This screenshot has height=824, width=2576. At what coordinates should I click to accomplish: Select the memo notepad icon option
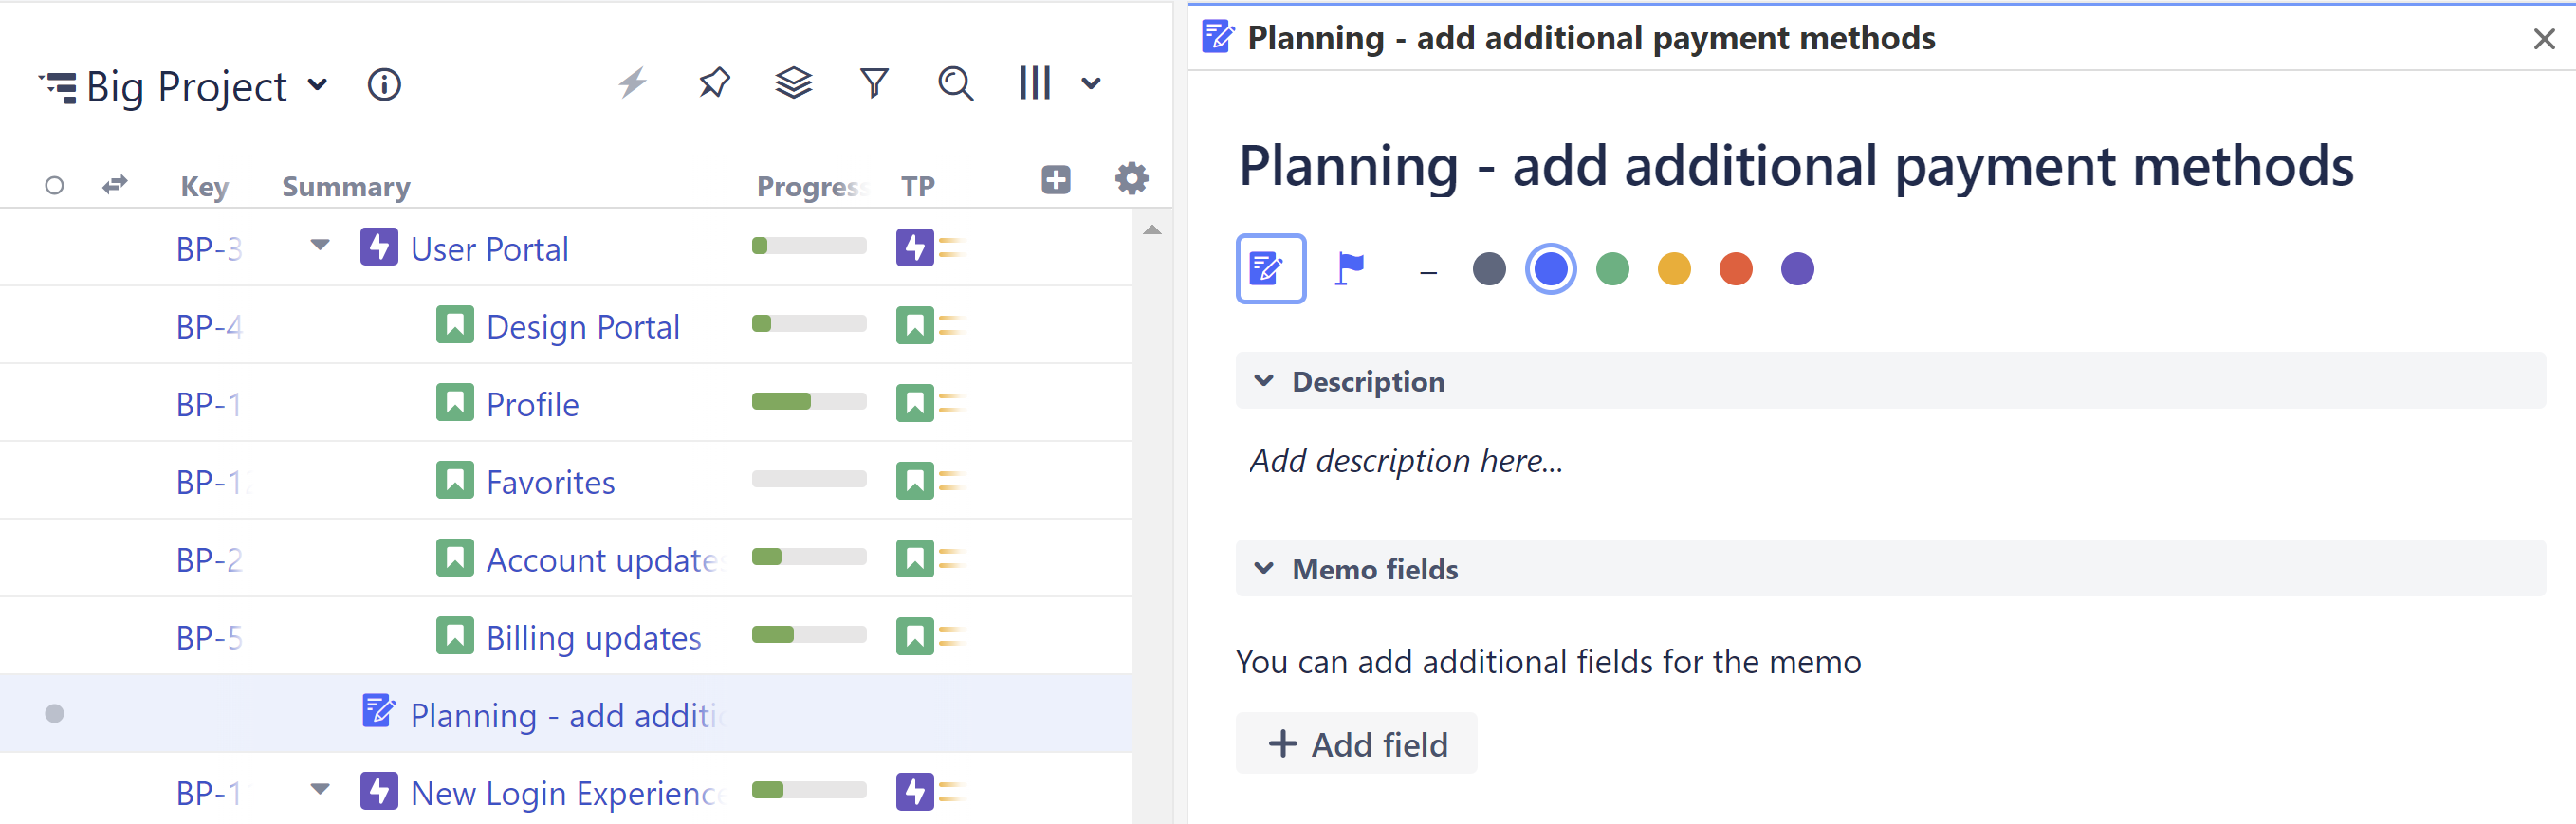1270,268
